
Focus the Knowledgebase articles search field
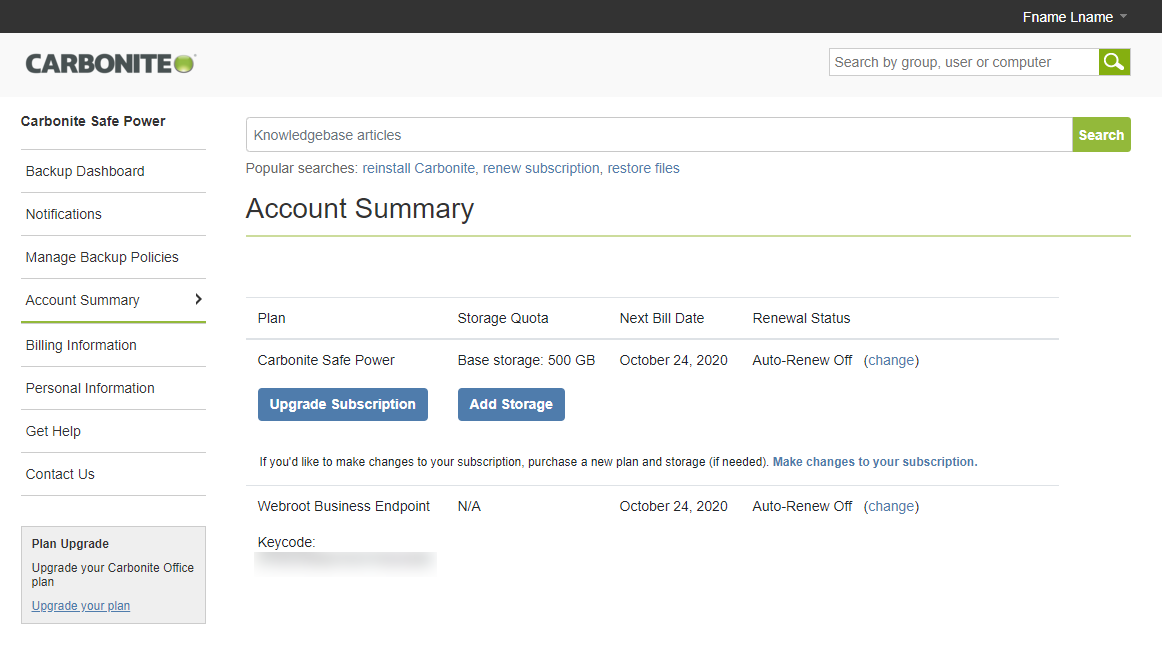click(658, 135)
